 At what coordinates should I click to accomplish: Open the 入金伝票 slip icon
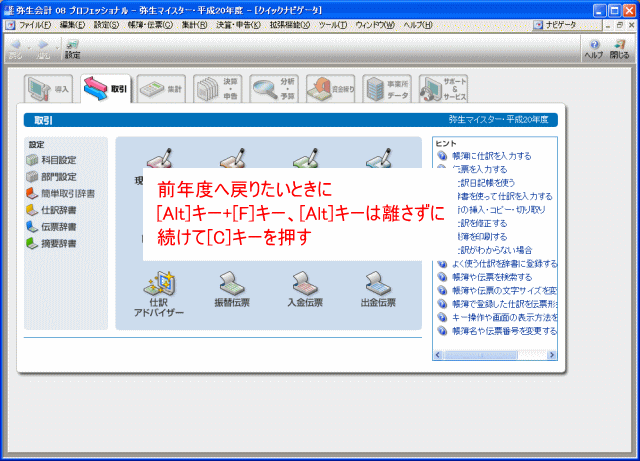point(305,289)
